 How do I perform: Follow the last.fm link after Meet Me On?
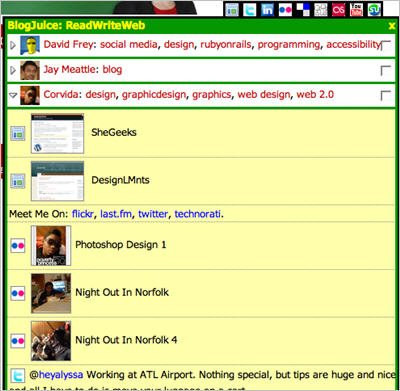[x=116, y=214]
